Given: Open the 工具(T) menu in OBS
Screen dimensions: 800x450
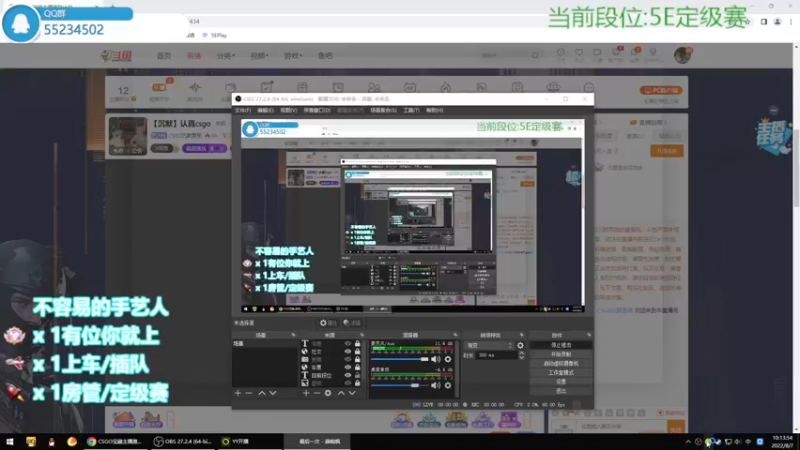Looking at the screenshot, I should click(411, 110).
